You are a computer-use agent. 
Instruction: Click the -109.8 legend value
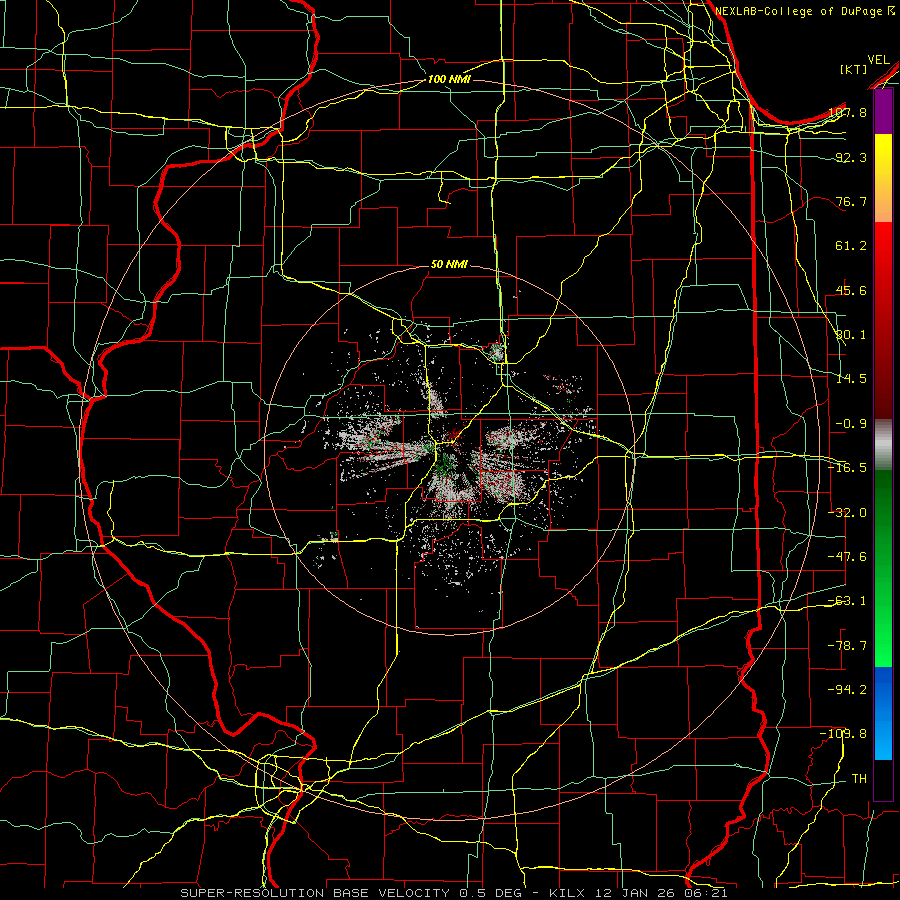pyautogui.click(x=844, y=734)
